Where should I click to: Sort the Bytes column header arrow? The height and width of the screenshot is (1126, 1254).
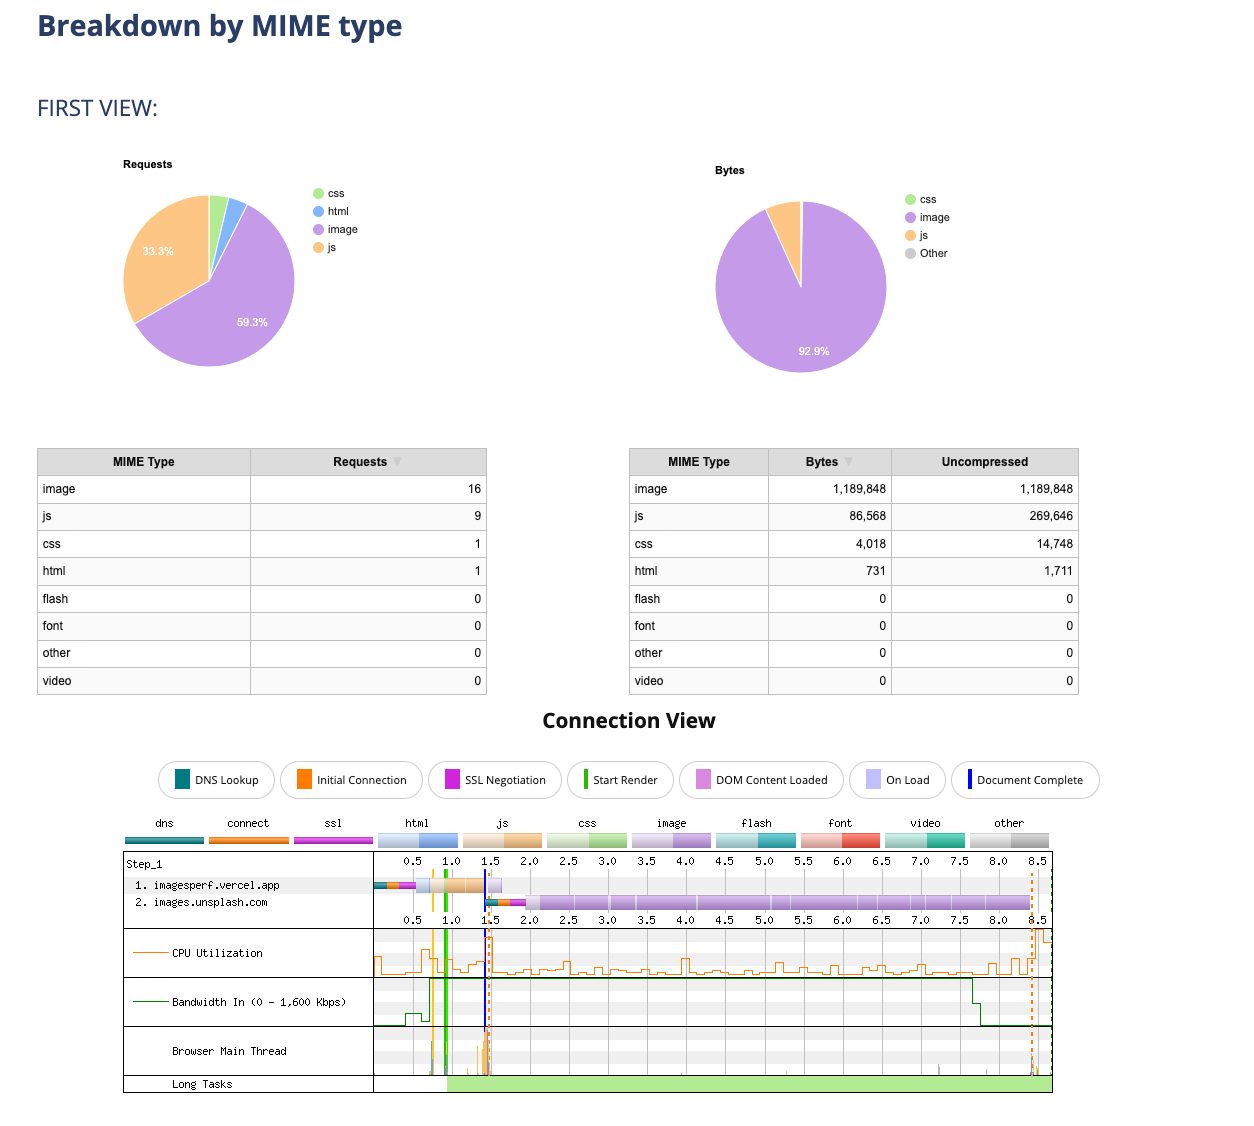(849, 462)
